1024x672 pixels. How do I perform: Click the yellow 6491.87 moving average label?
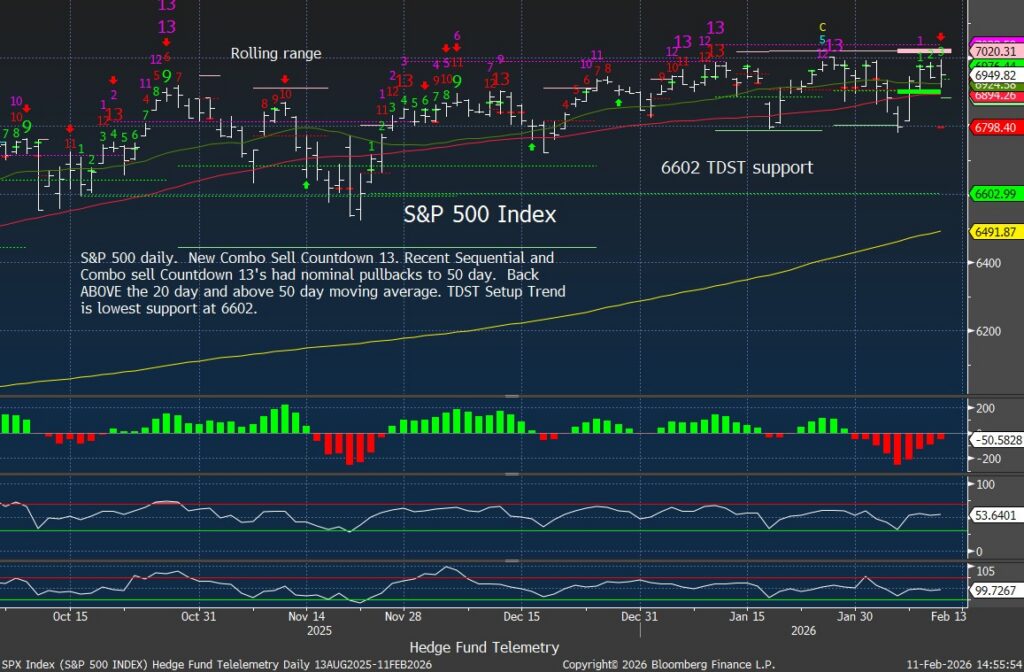pos(995,232)
